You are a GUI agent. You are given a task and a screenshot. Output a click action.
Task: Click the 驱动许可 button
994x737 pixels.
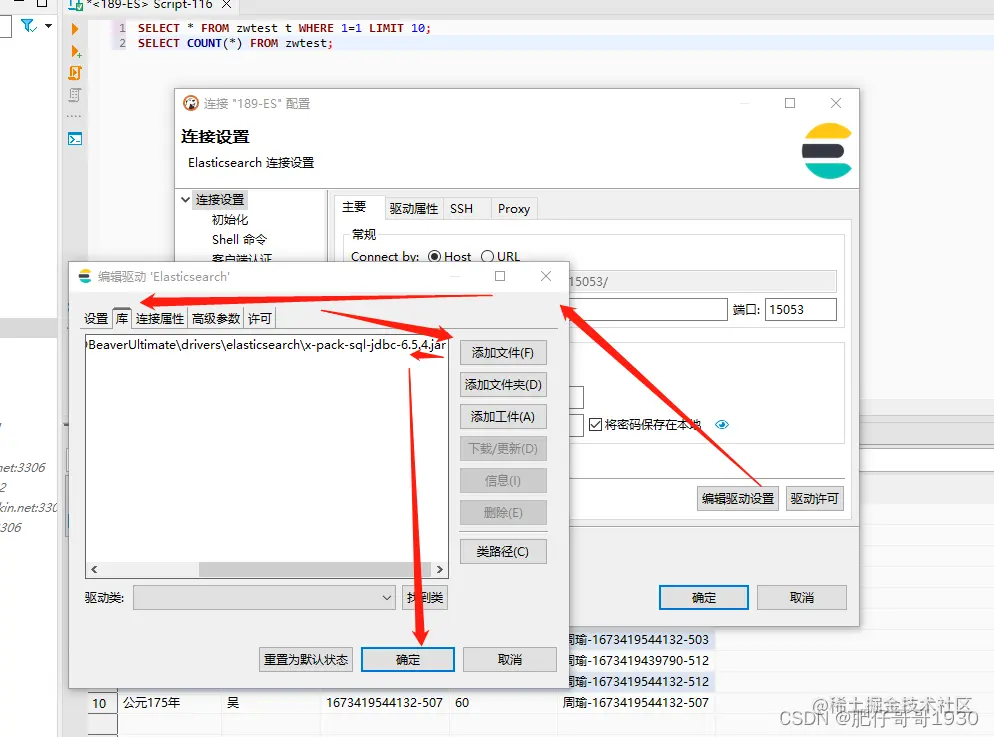click(x=815, y=499)
